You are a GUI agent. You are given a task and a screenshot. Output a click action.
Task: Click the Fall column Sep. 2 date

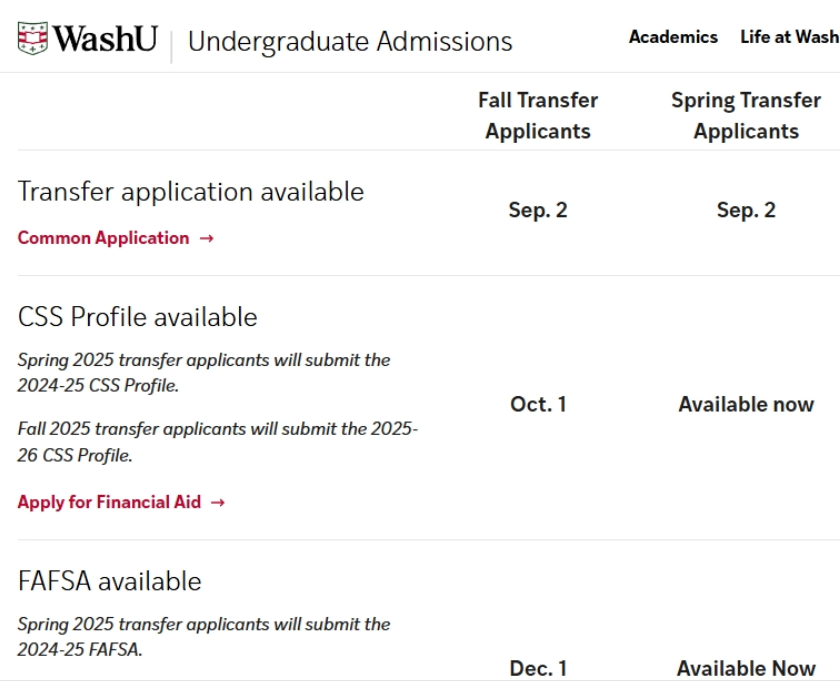click(538, 210)
